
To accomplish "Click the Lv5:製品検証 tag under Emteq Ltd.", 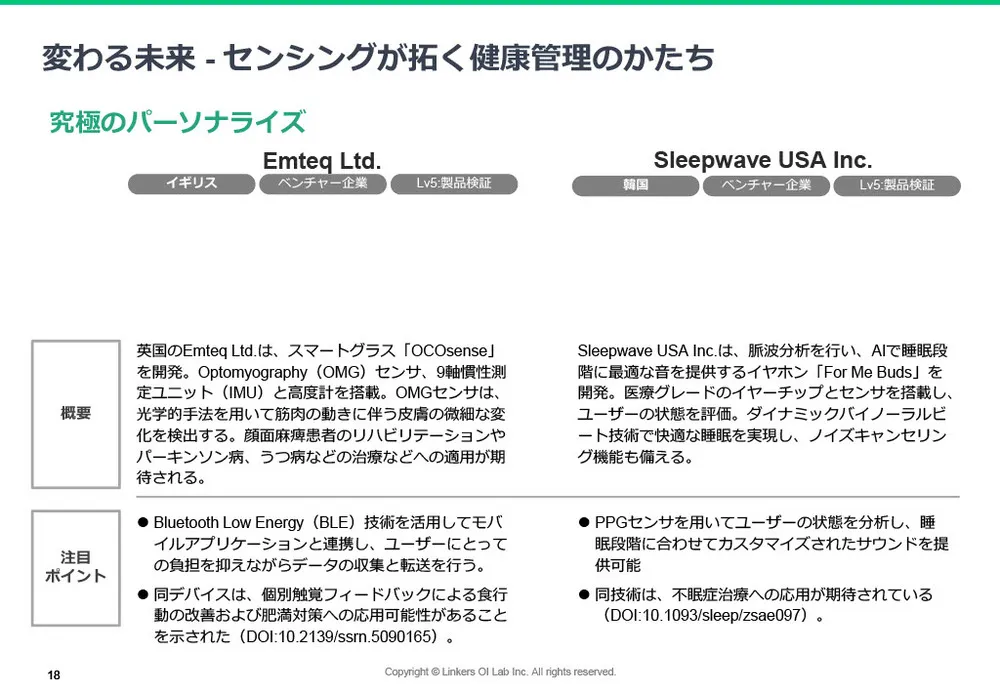I will 453,184.
